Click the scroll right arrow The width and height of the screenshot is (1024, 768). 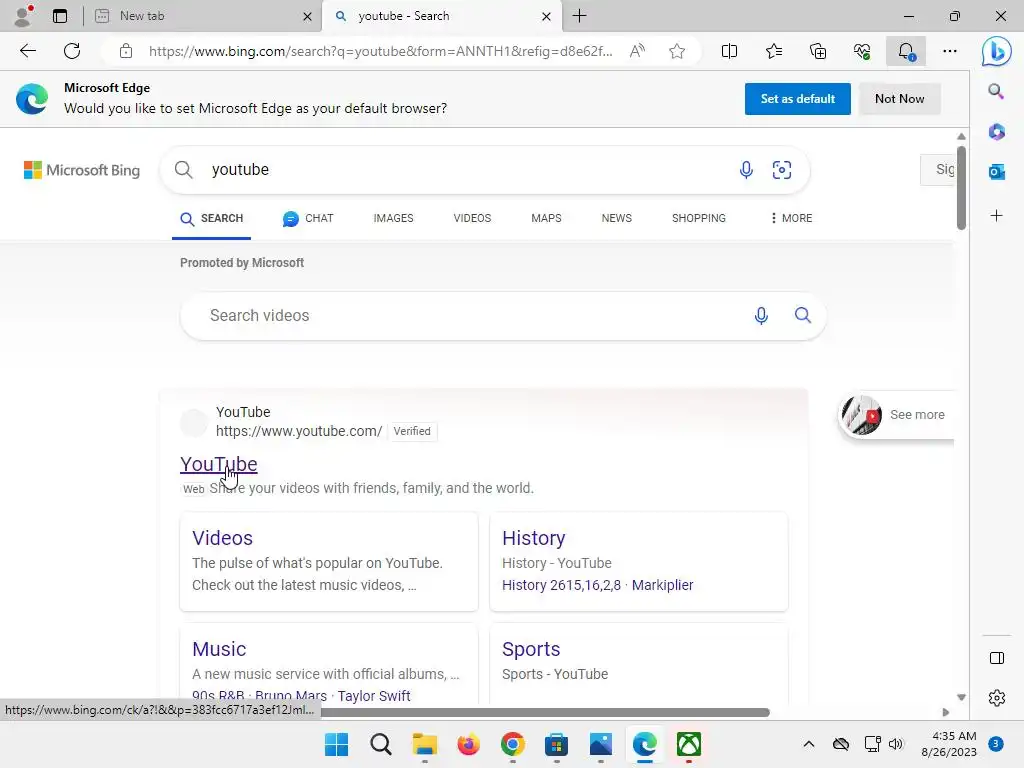[945, 712]
